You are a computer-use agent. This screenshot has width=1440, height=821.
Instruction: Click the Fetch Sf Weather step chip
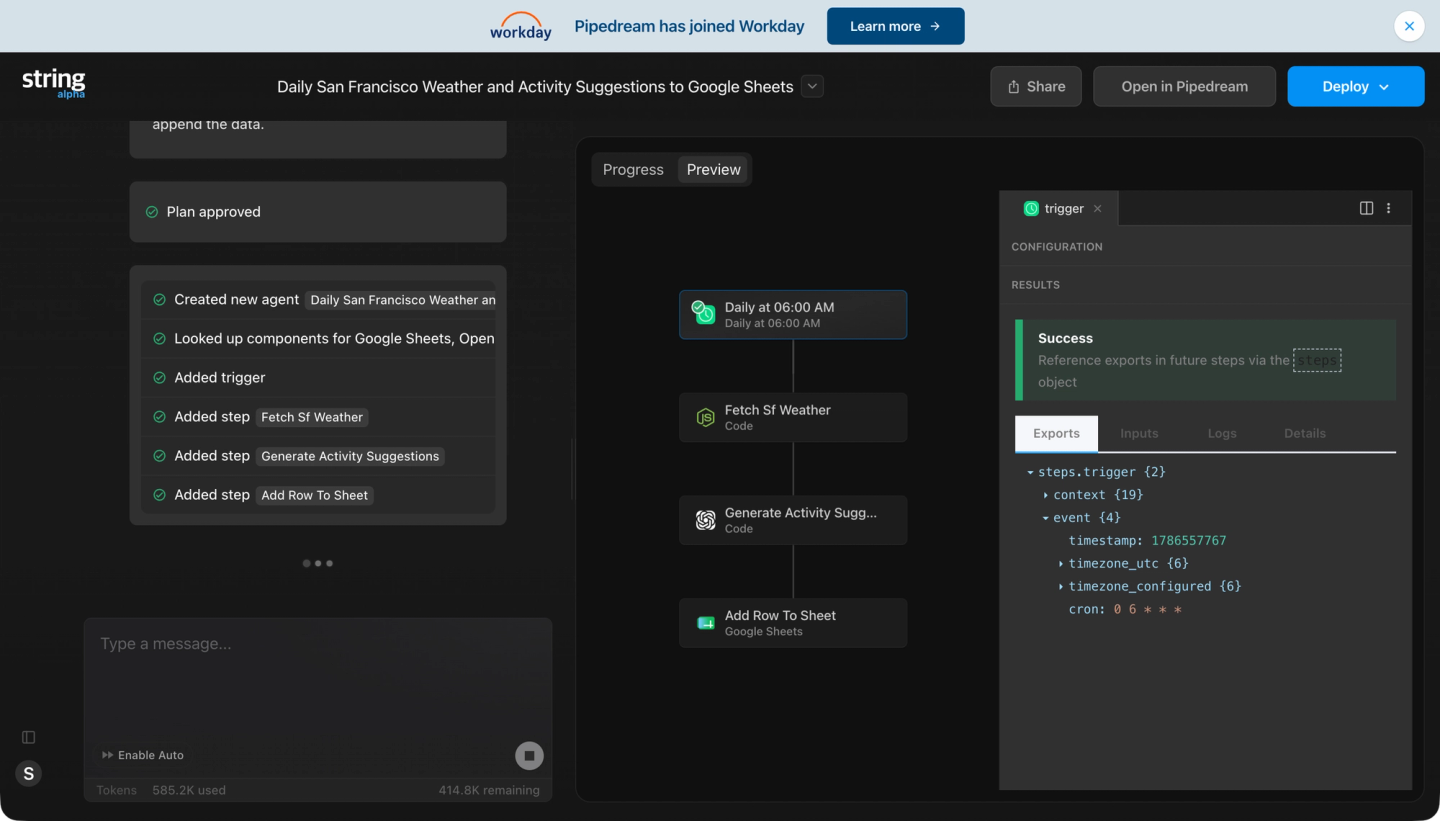pos(312,417)
